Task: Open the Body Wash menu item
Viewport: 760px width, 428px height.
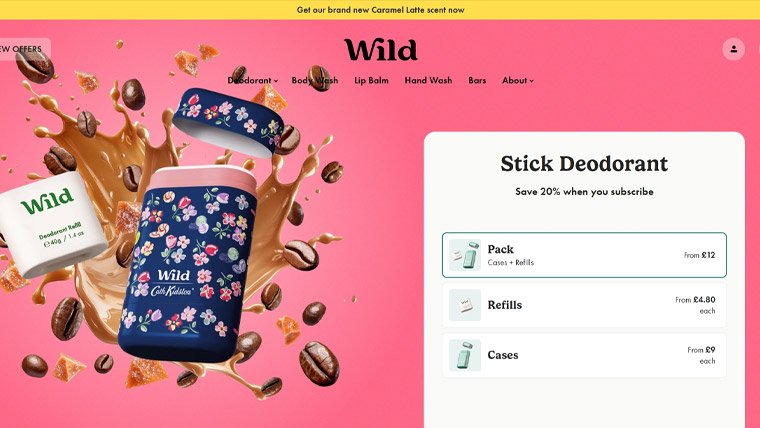Action: pyautogui.click(x=315, y=80)
